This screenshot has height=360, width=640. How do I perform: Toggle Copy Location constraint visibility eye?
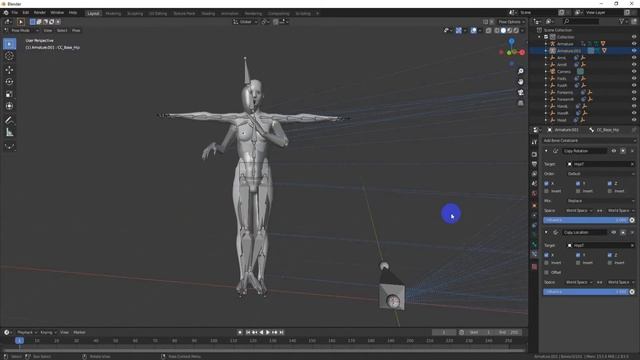(x=613, y=232)
